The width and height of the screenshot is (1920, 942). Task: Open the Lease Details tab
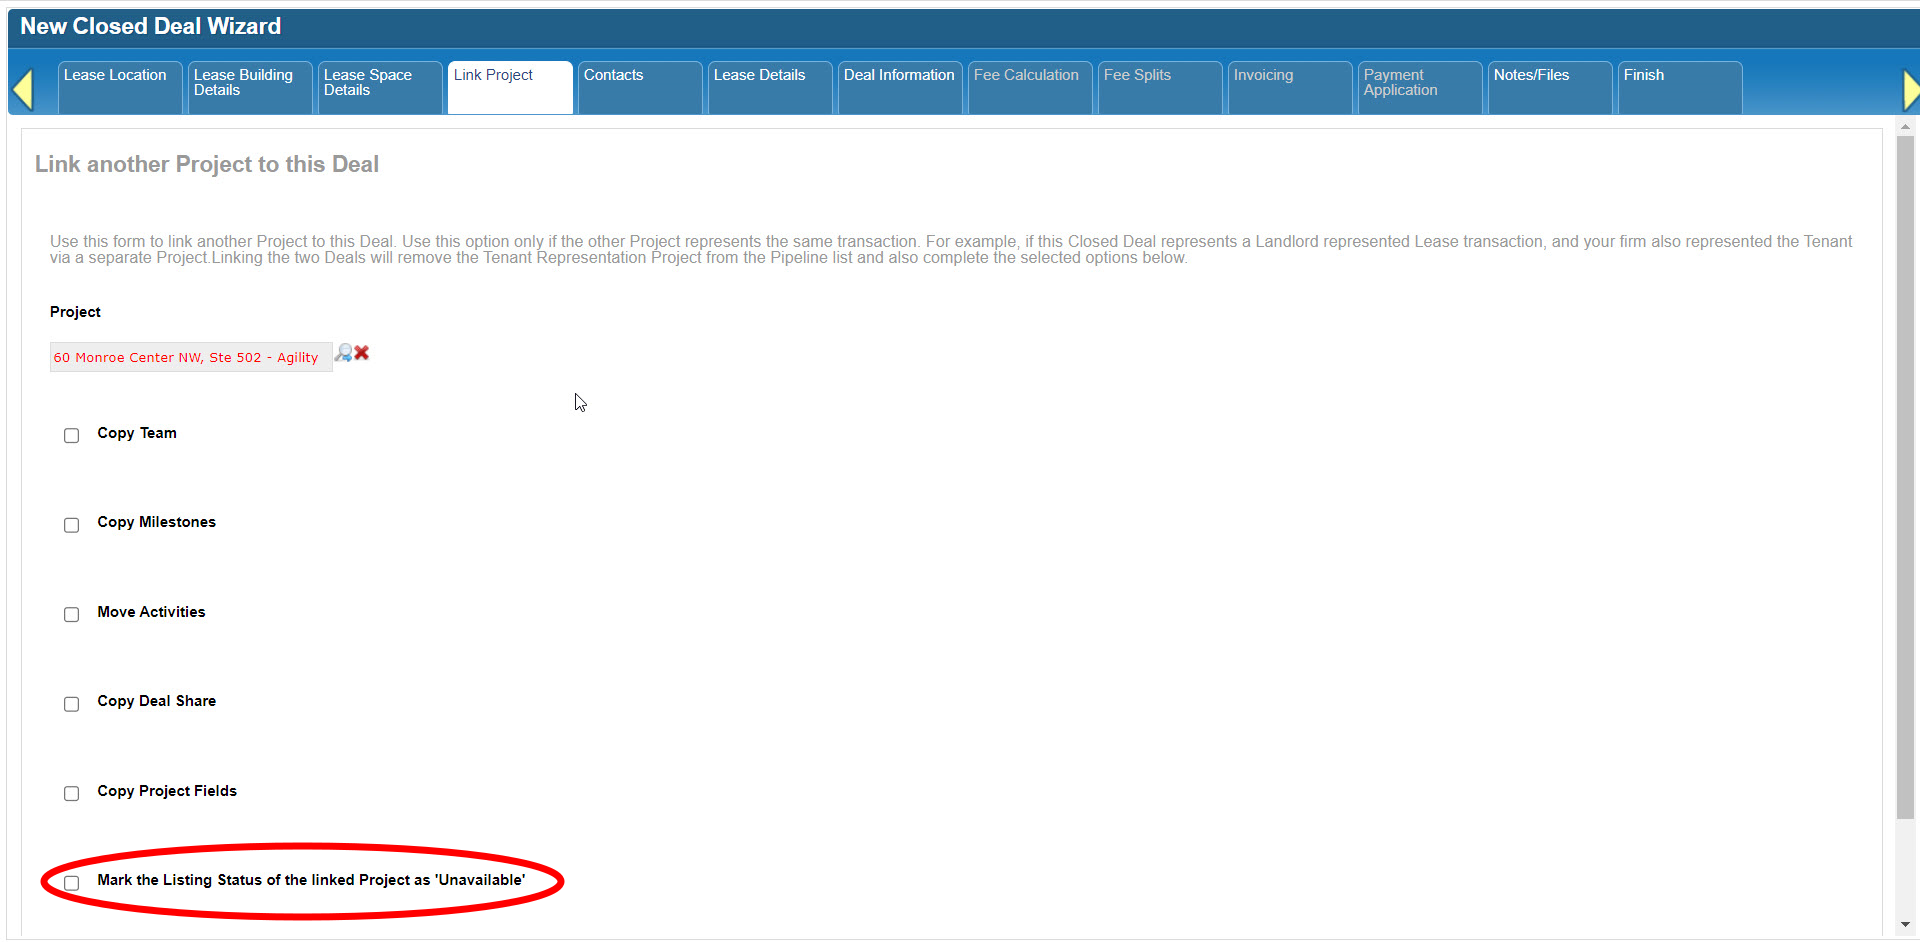tap(769, 87)
